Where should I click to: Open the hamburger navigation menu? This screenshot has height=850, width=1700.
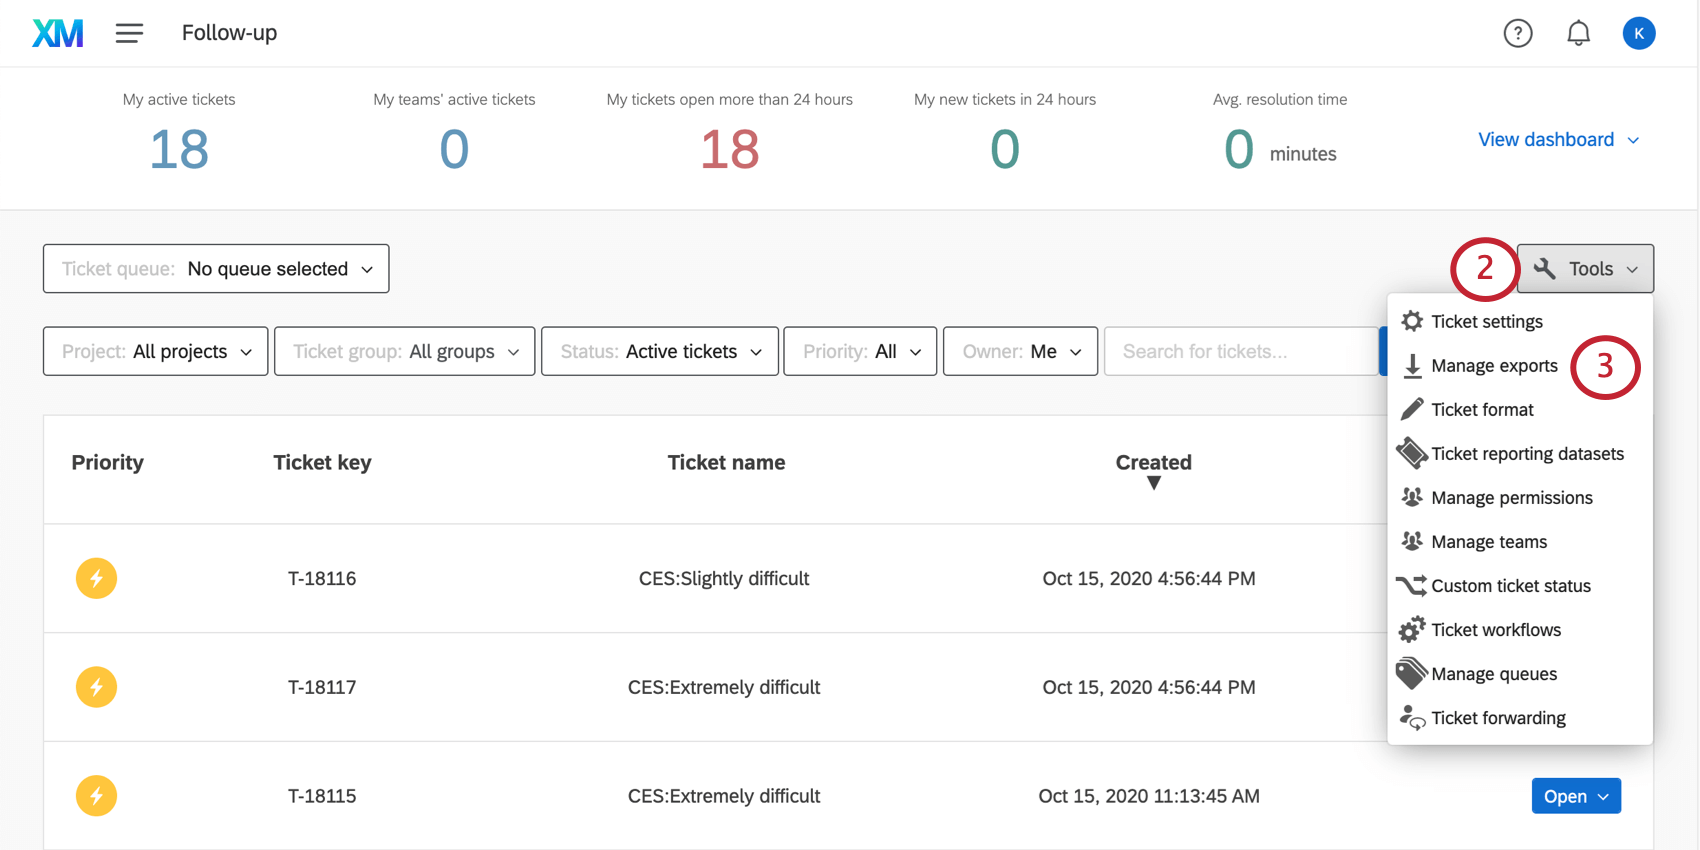[129, 33]
